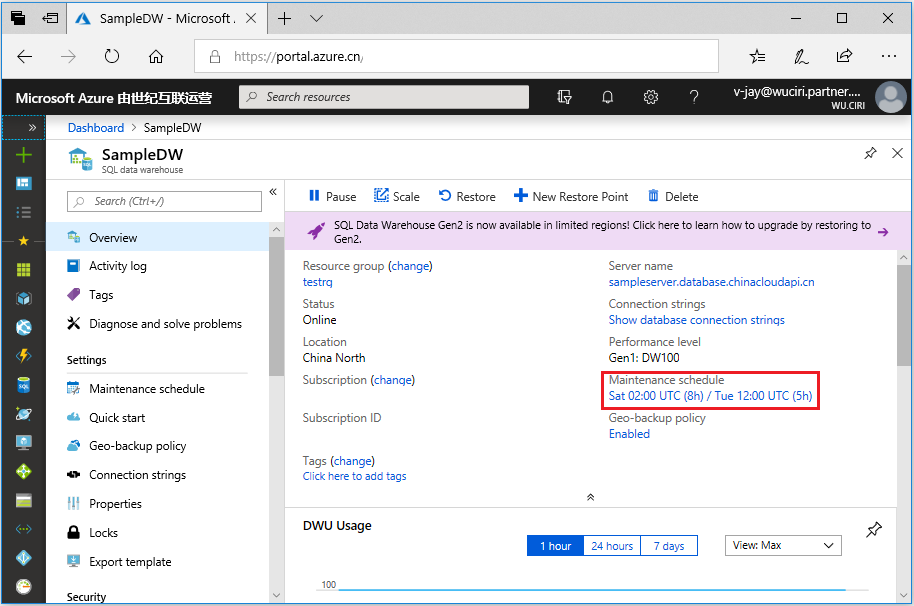914x606 pixels.
Task: Open the View: Max dropdown
Action: (783, 545)
